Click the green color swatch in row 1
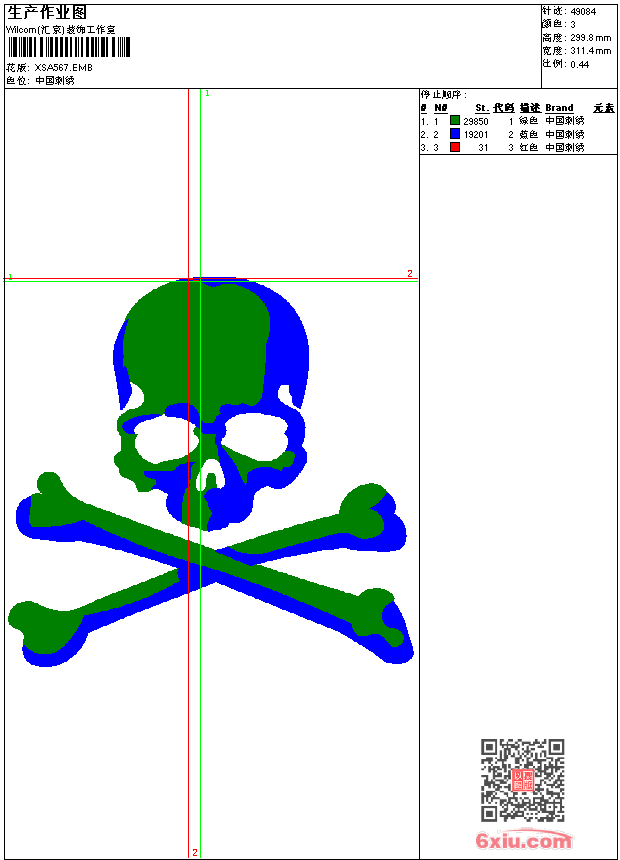 pos(455,121)
